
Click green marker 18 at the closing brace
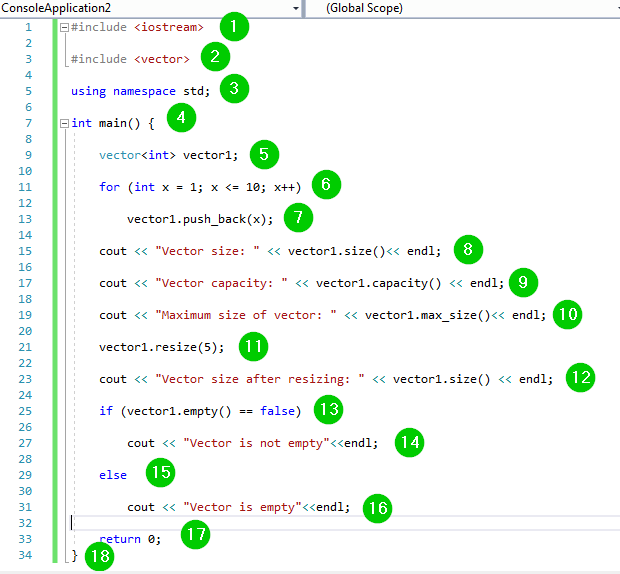coord(99,557)
